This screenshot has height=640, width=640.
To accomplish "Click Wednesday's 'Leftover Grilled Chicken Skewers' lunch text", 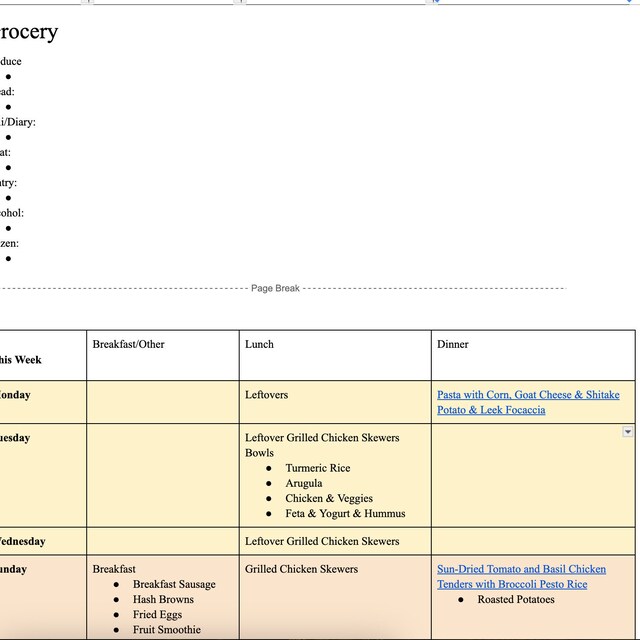I will [322, 541].
